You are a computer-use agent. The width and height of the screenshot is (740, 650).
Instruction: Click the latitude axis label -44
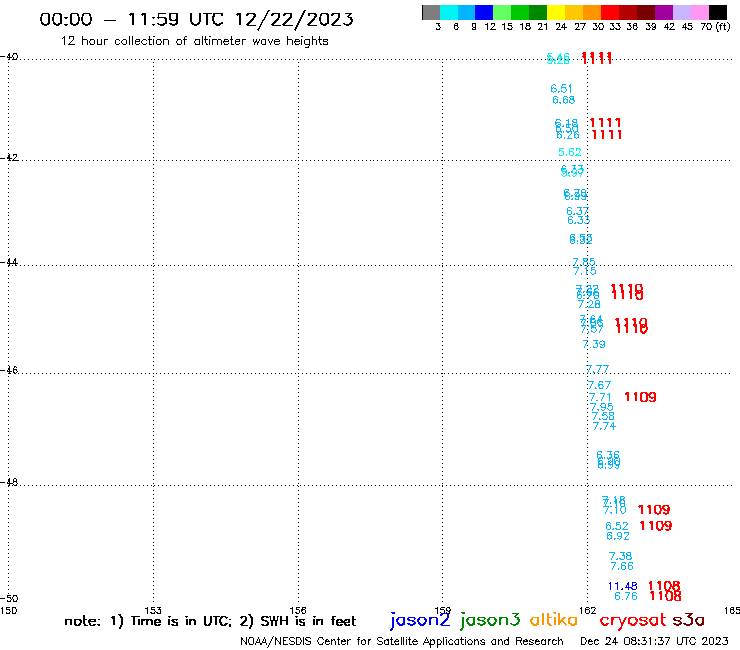(x=9, y=262)
